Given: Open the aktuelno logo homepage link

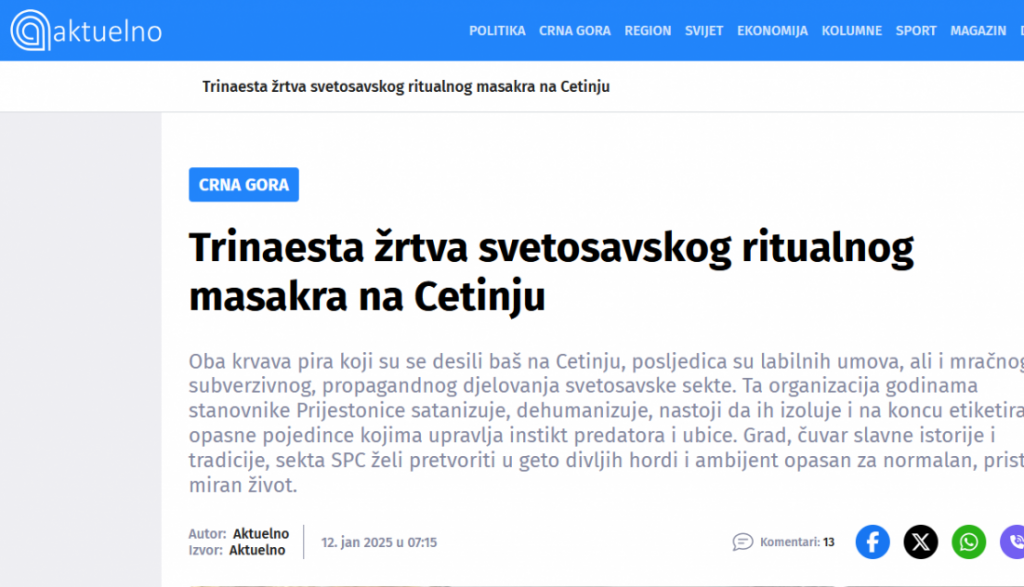Looking at the screenshot, I should (86, 30).
